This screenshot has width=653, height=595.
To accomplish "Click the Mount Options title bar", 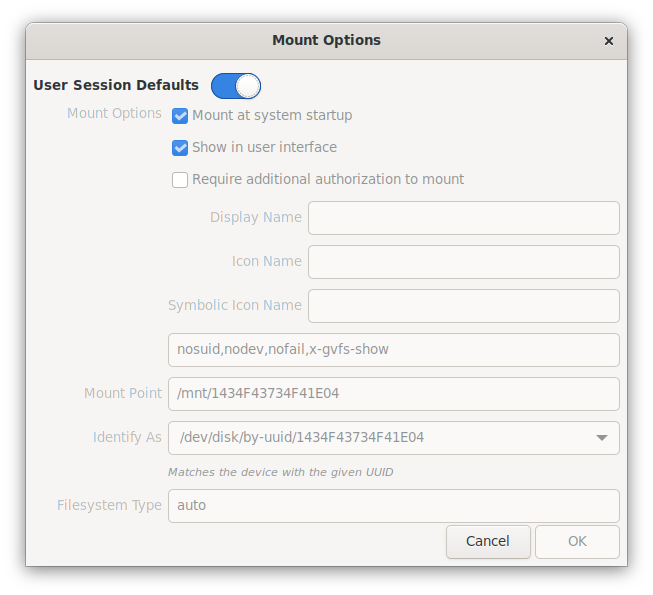I will 326,40.
